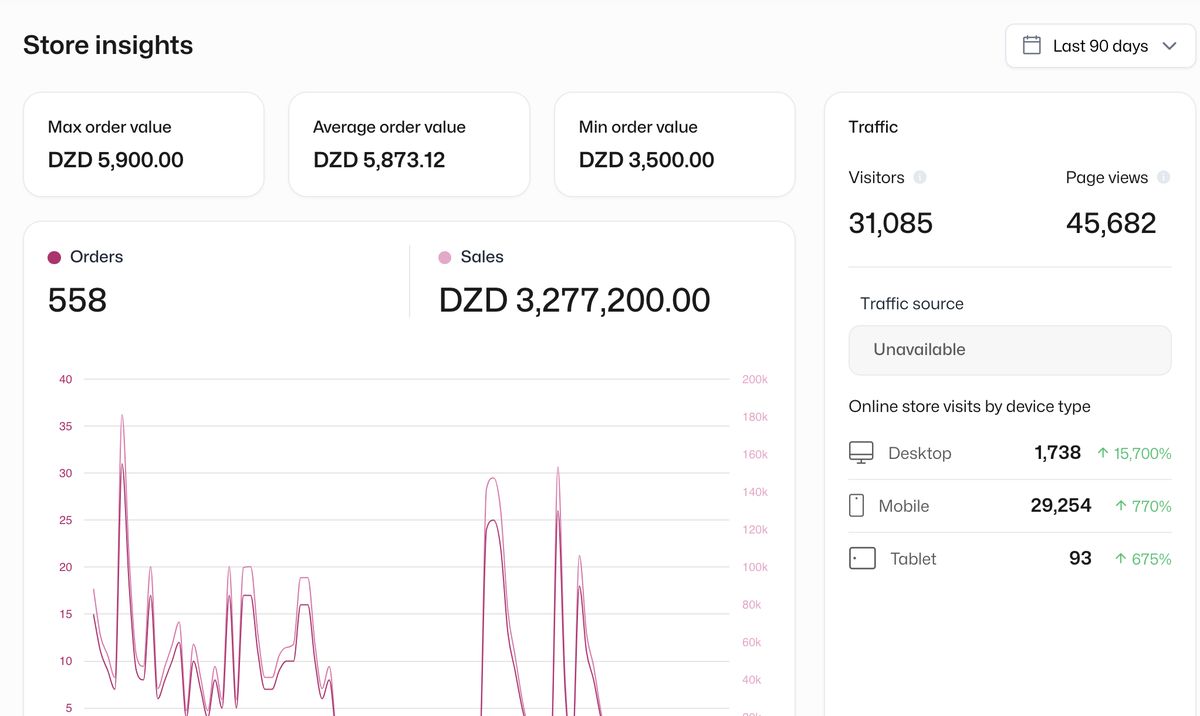Screen dimensions: 1200x716
Task: Click the 770% growth figure
Action: tap(1152, 506)
